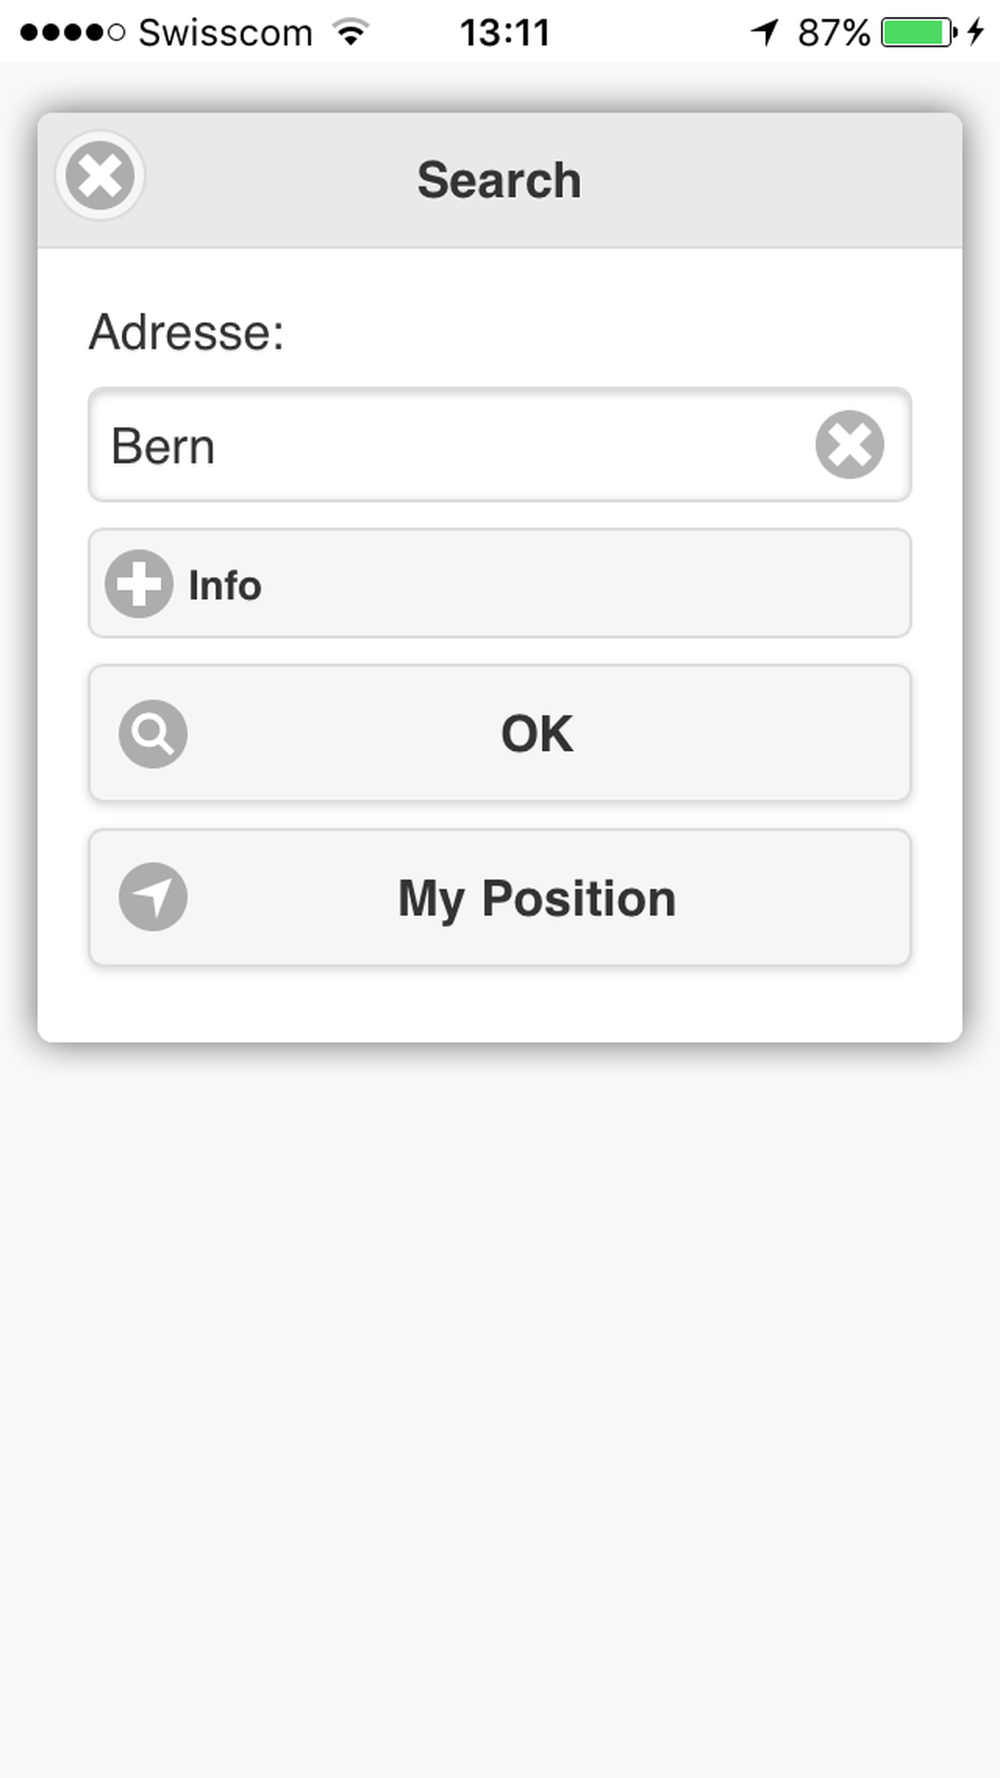Expand the Info collapsible section
The height and width of the screenshot is (1778, 1000).
(500, 584)
